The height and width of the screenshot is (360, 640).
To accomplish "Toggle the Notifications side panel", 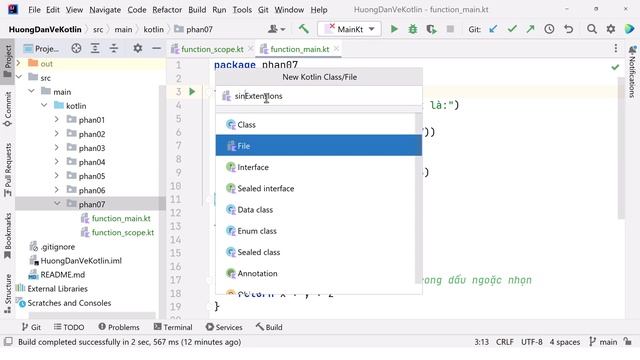I will point(632,71).
